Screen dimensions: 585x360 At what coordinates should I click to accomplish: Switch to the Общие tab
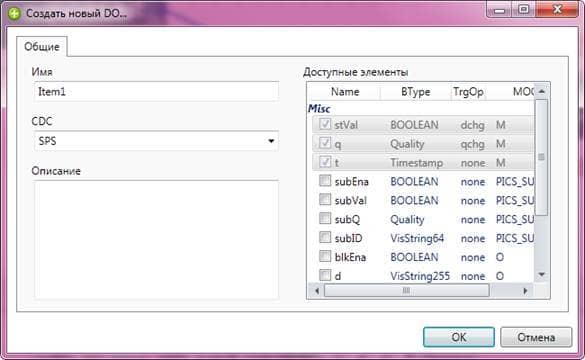(x=42, y=47)
